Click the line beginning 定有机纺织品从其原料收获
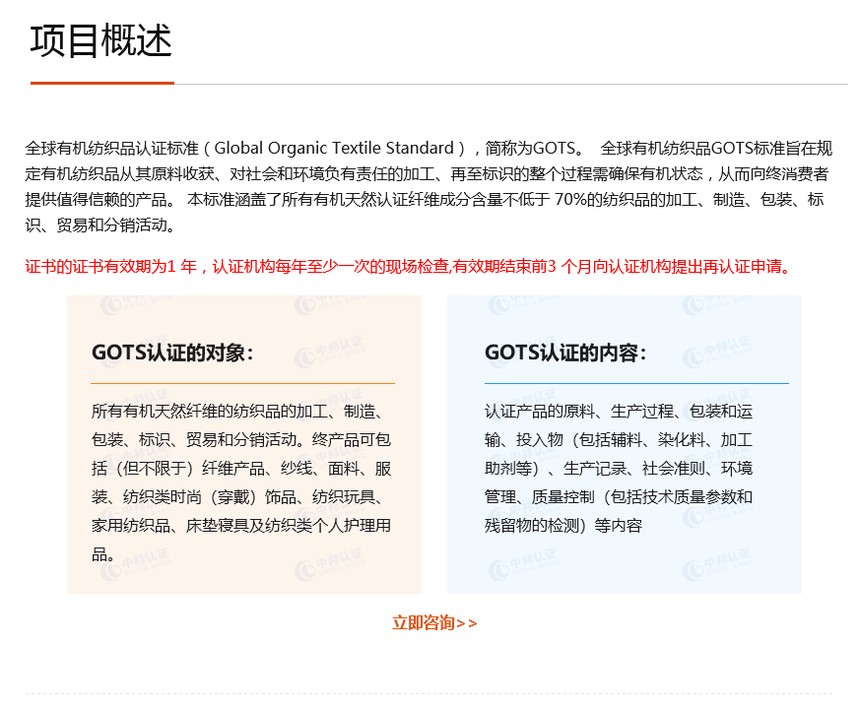The height and width of the screenshot is (708, 860). click(x=427, y=174)
